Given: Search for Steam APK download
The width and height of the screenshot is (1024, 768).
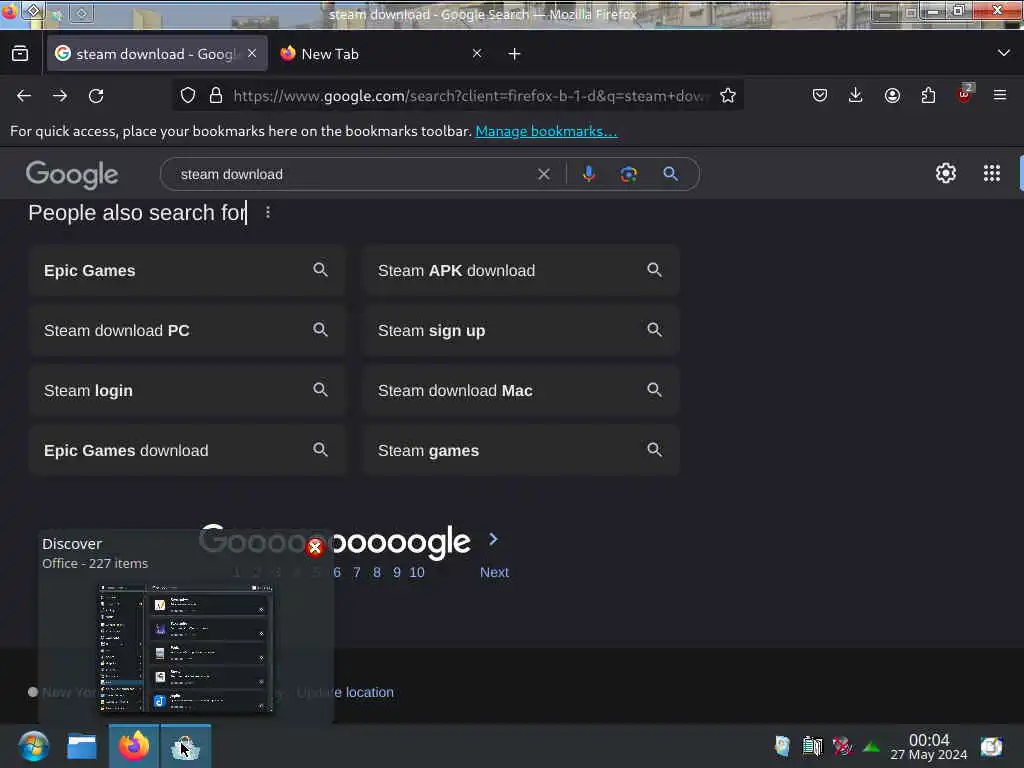Looking at the screenshot, I should pos(520,270).
